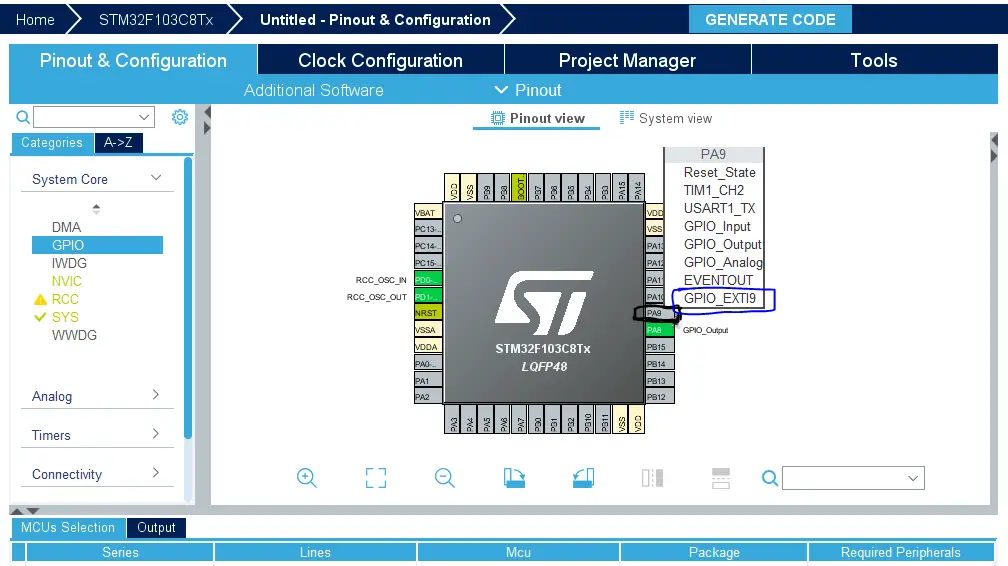Switch to Clock Configuration tab
This screenshot has height=566, width=1008.
381,60
